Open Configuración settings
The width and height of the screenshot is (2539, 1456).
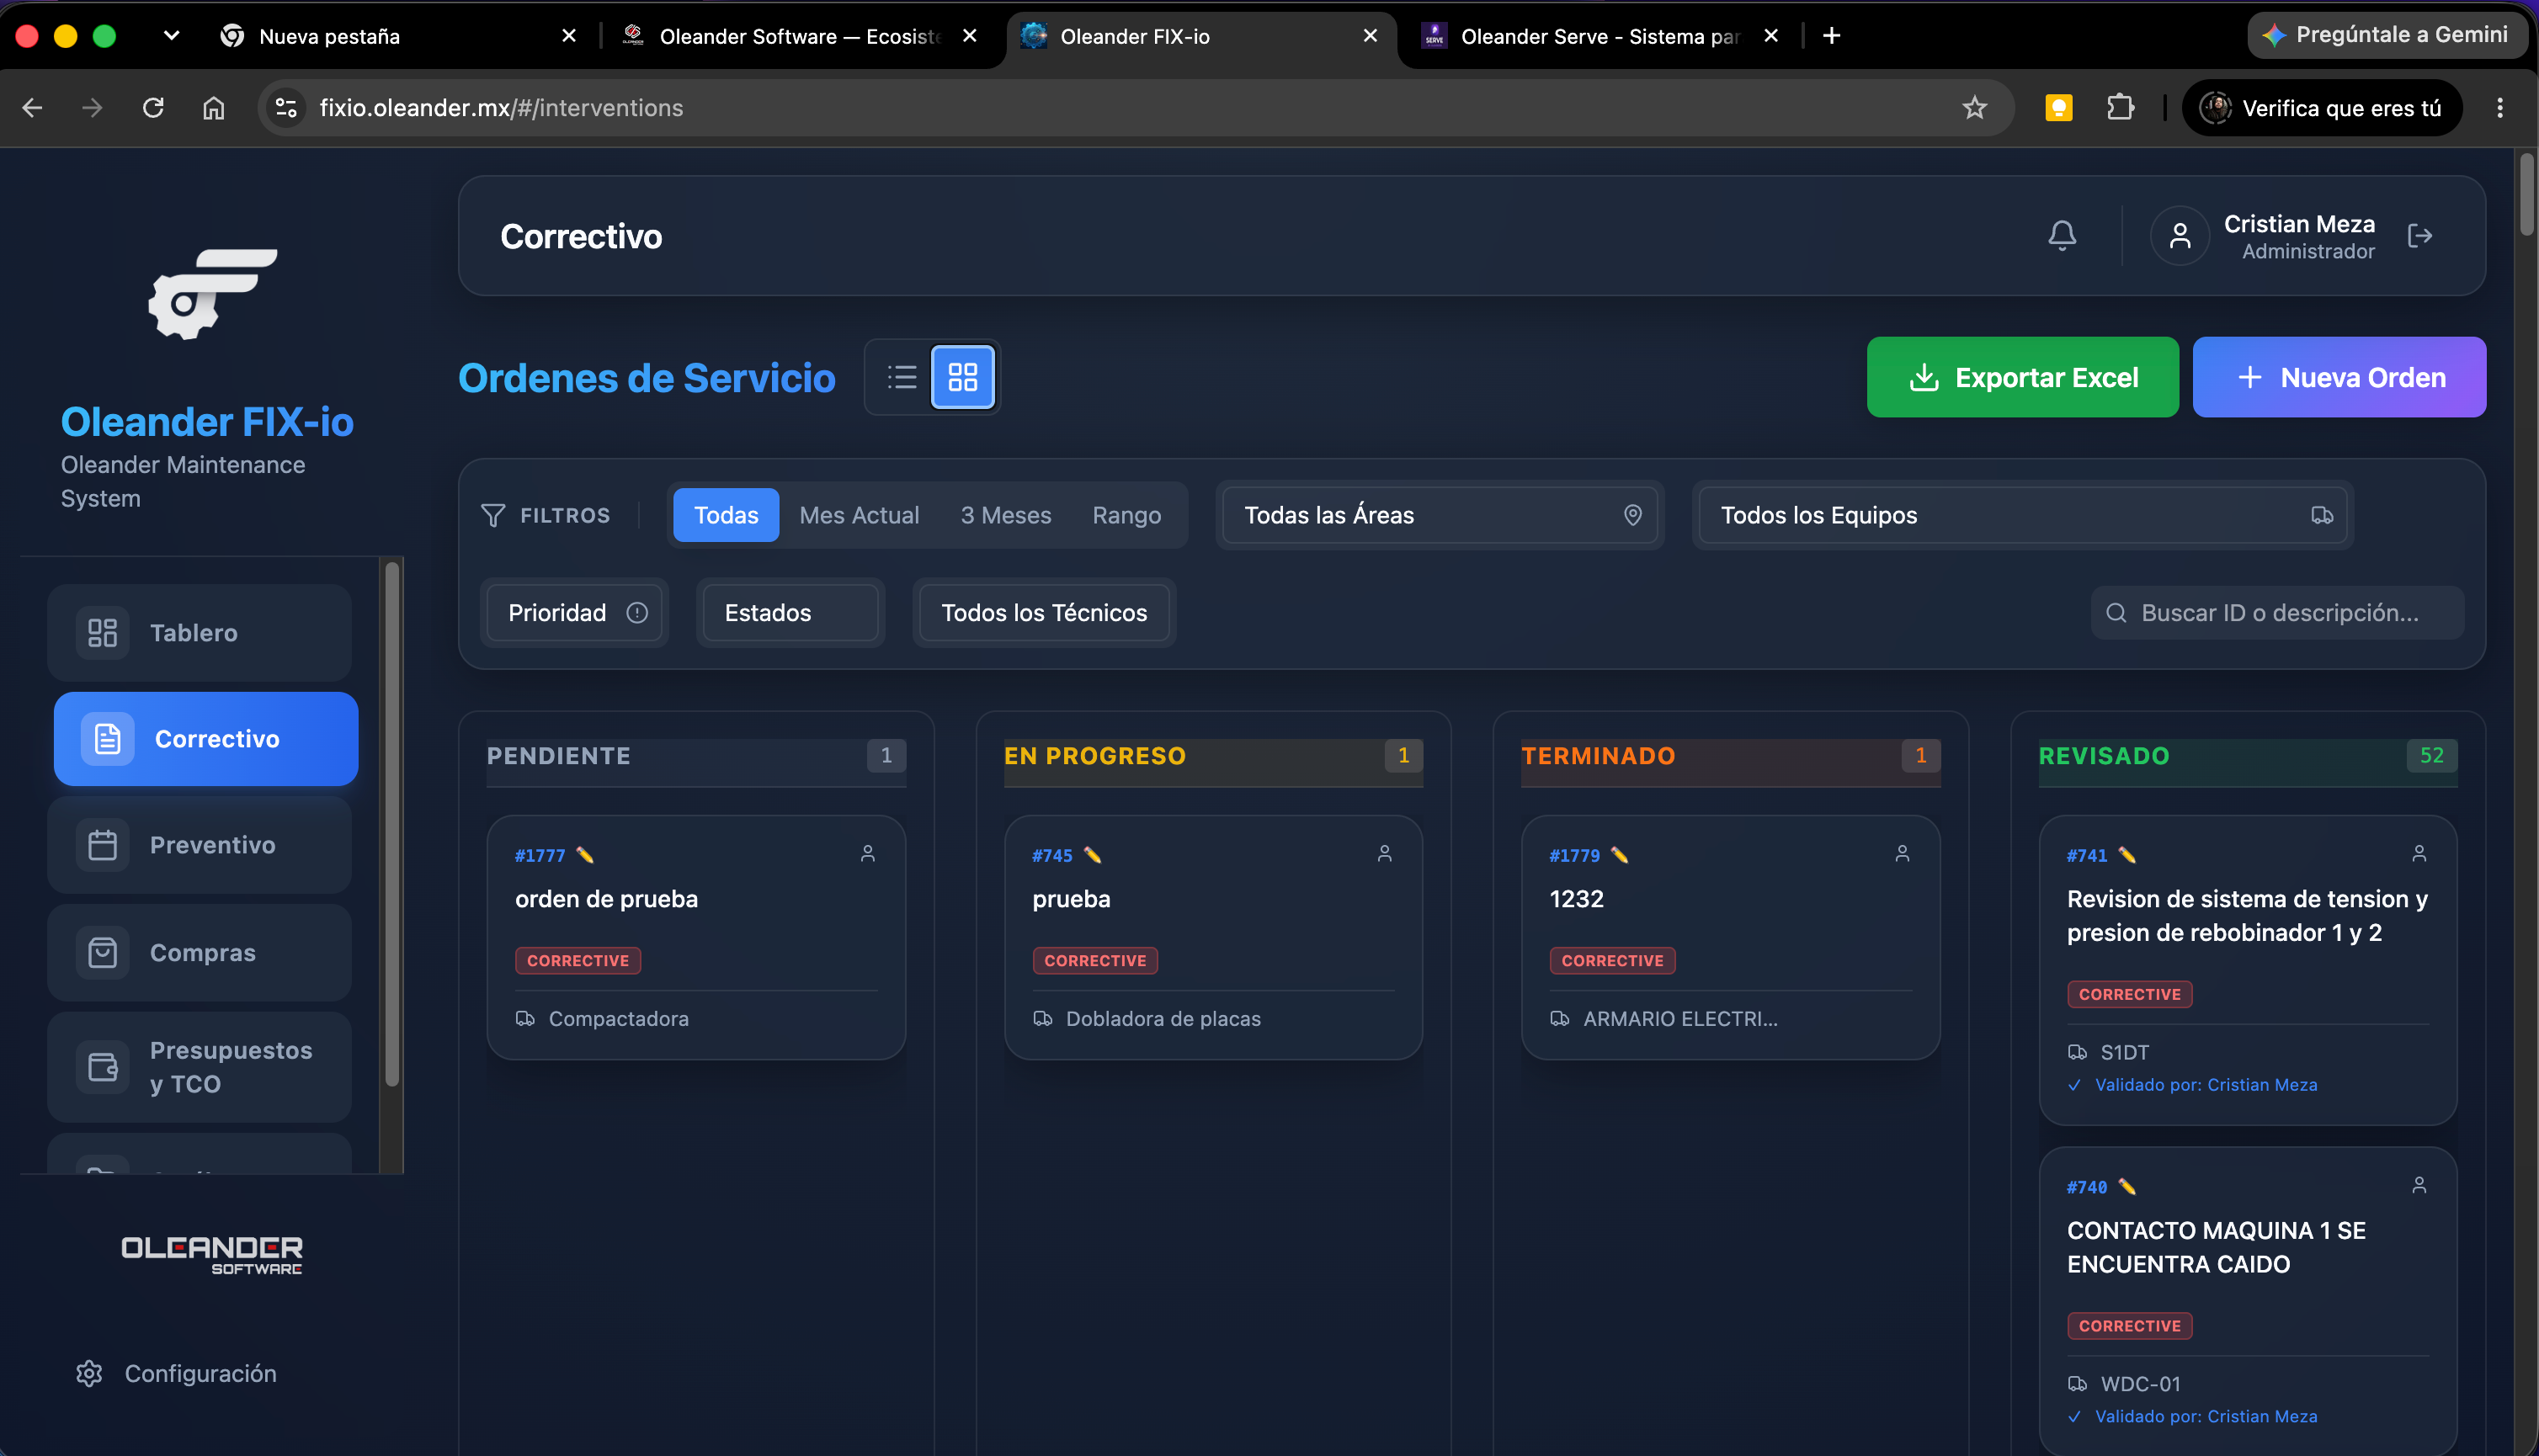(176, 1374)
